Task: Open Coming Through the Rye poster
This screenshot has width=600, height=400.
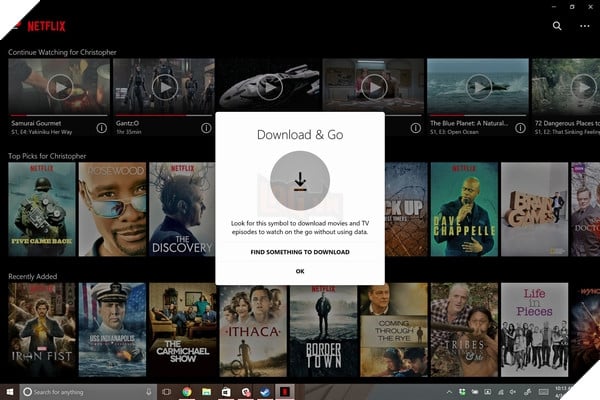Action: (394, 330)
